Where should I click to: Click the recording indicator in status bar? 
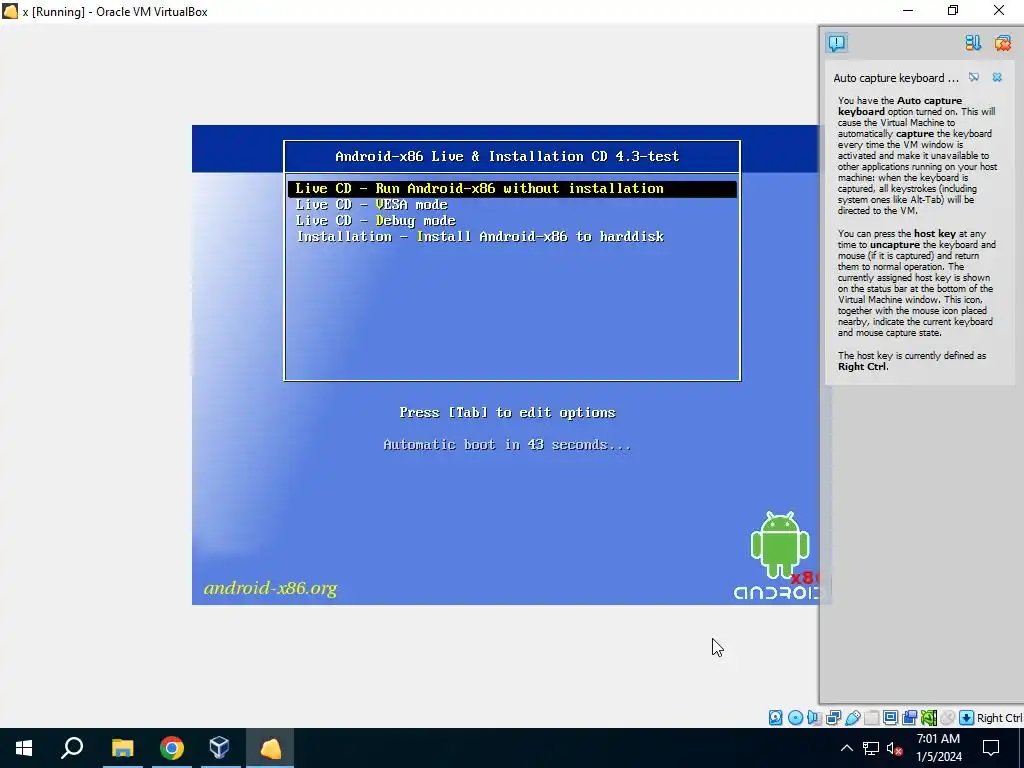click(x=909, y=718)
